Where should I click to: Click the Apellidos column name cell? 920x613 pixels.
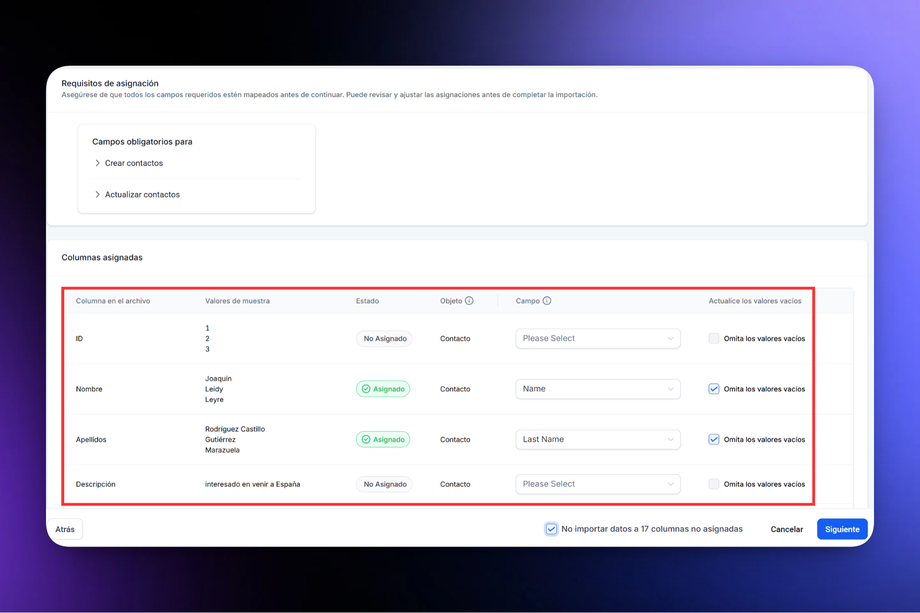pos(91,439)
